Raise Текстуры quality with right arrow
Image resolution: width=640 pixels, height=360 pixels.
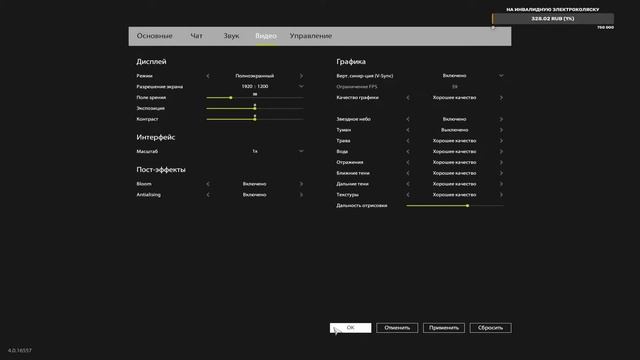coord(501,195)
